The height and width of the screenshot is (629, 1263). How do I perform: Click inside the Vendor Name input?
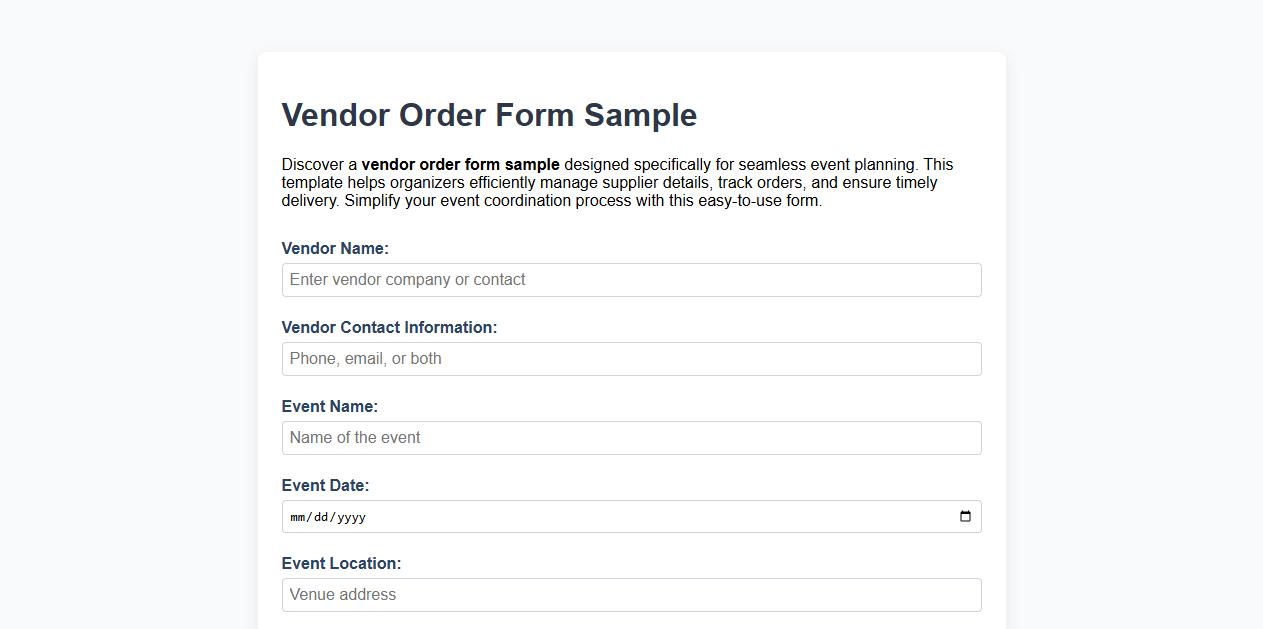click(x=630, y=279)
